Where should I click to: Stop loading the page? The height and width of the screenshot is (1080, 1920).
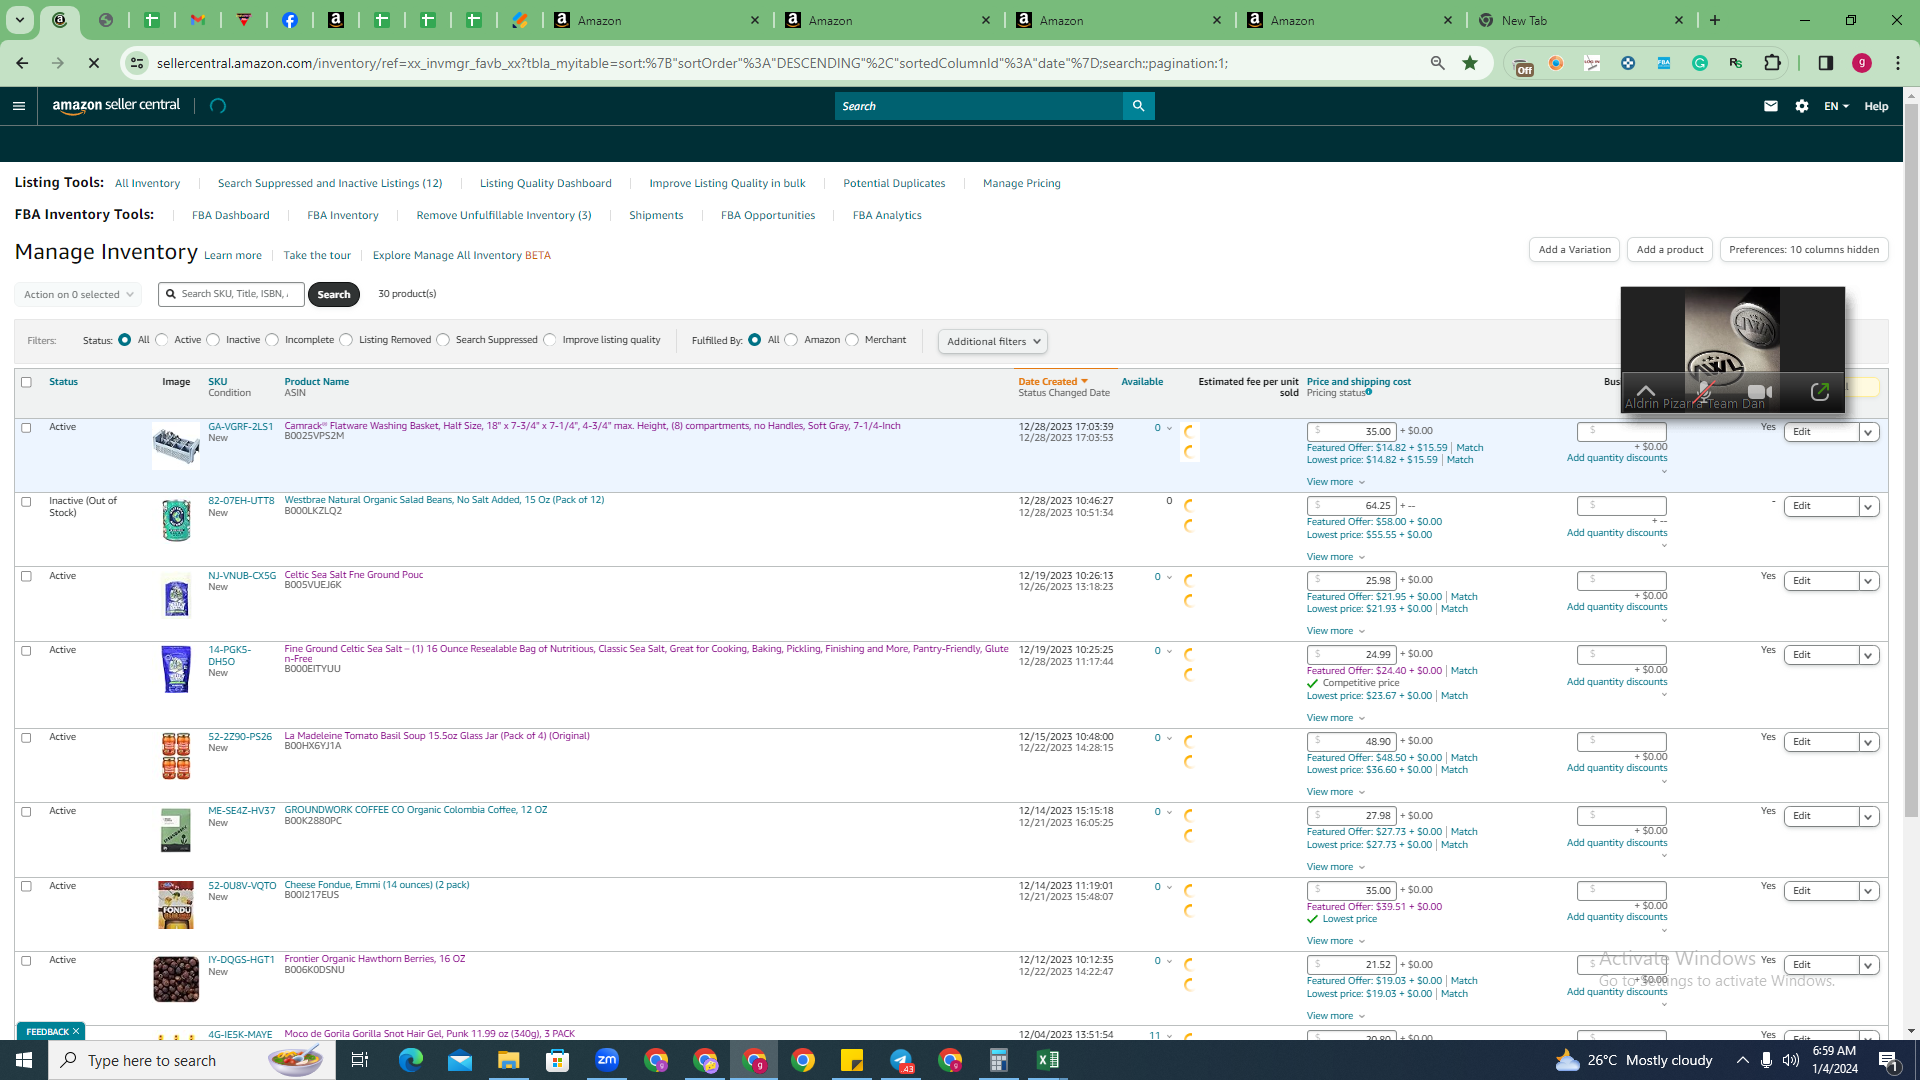coord(94,63)
